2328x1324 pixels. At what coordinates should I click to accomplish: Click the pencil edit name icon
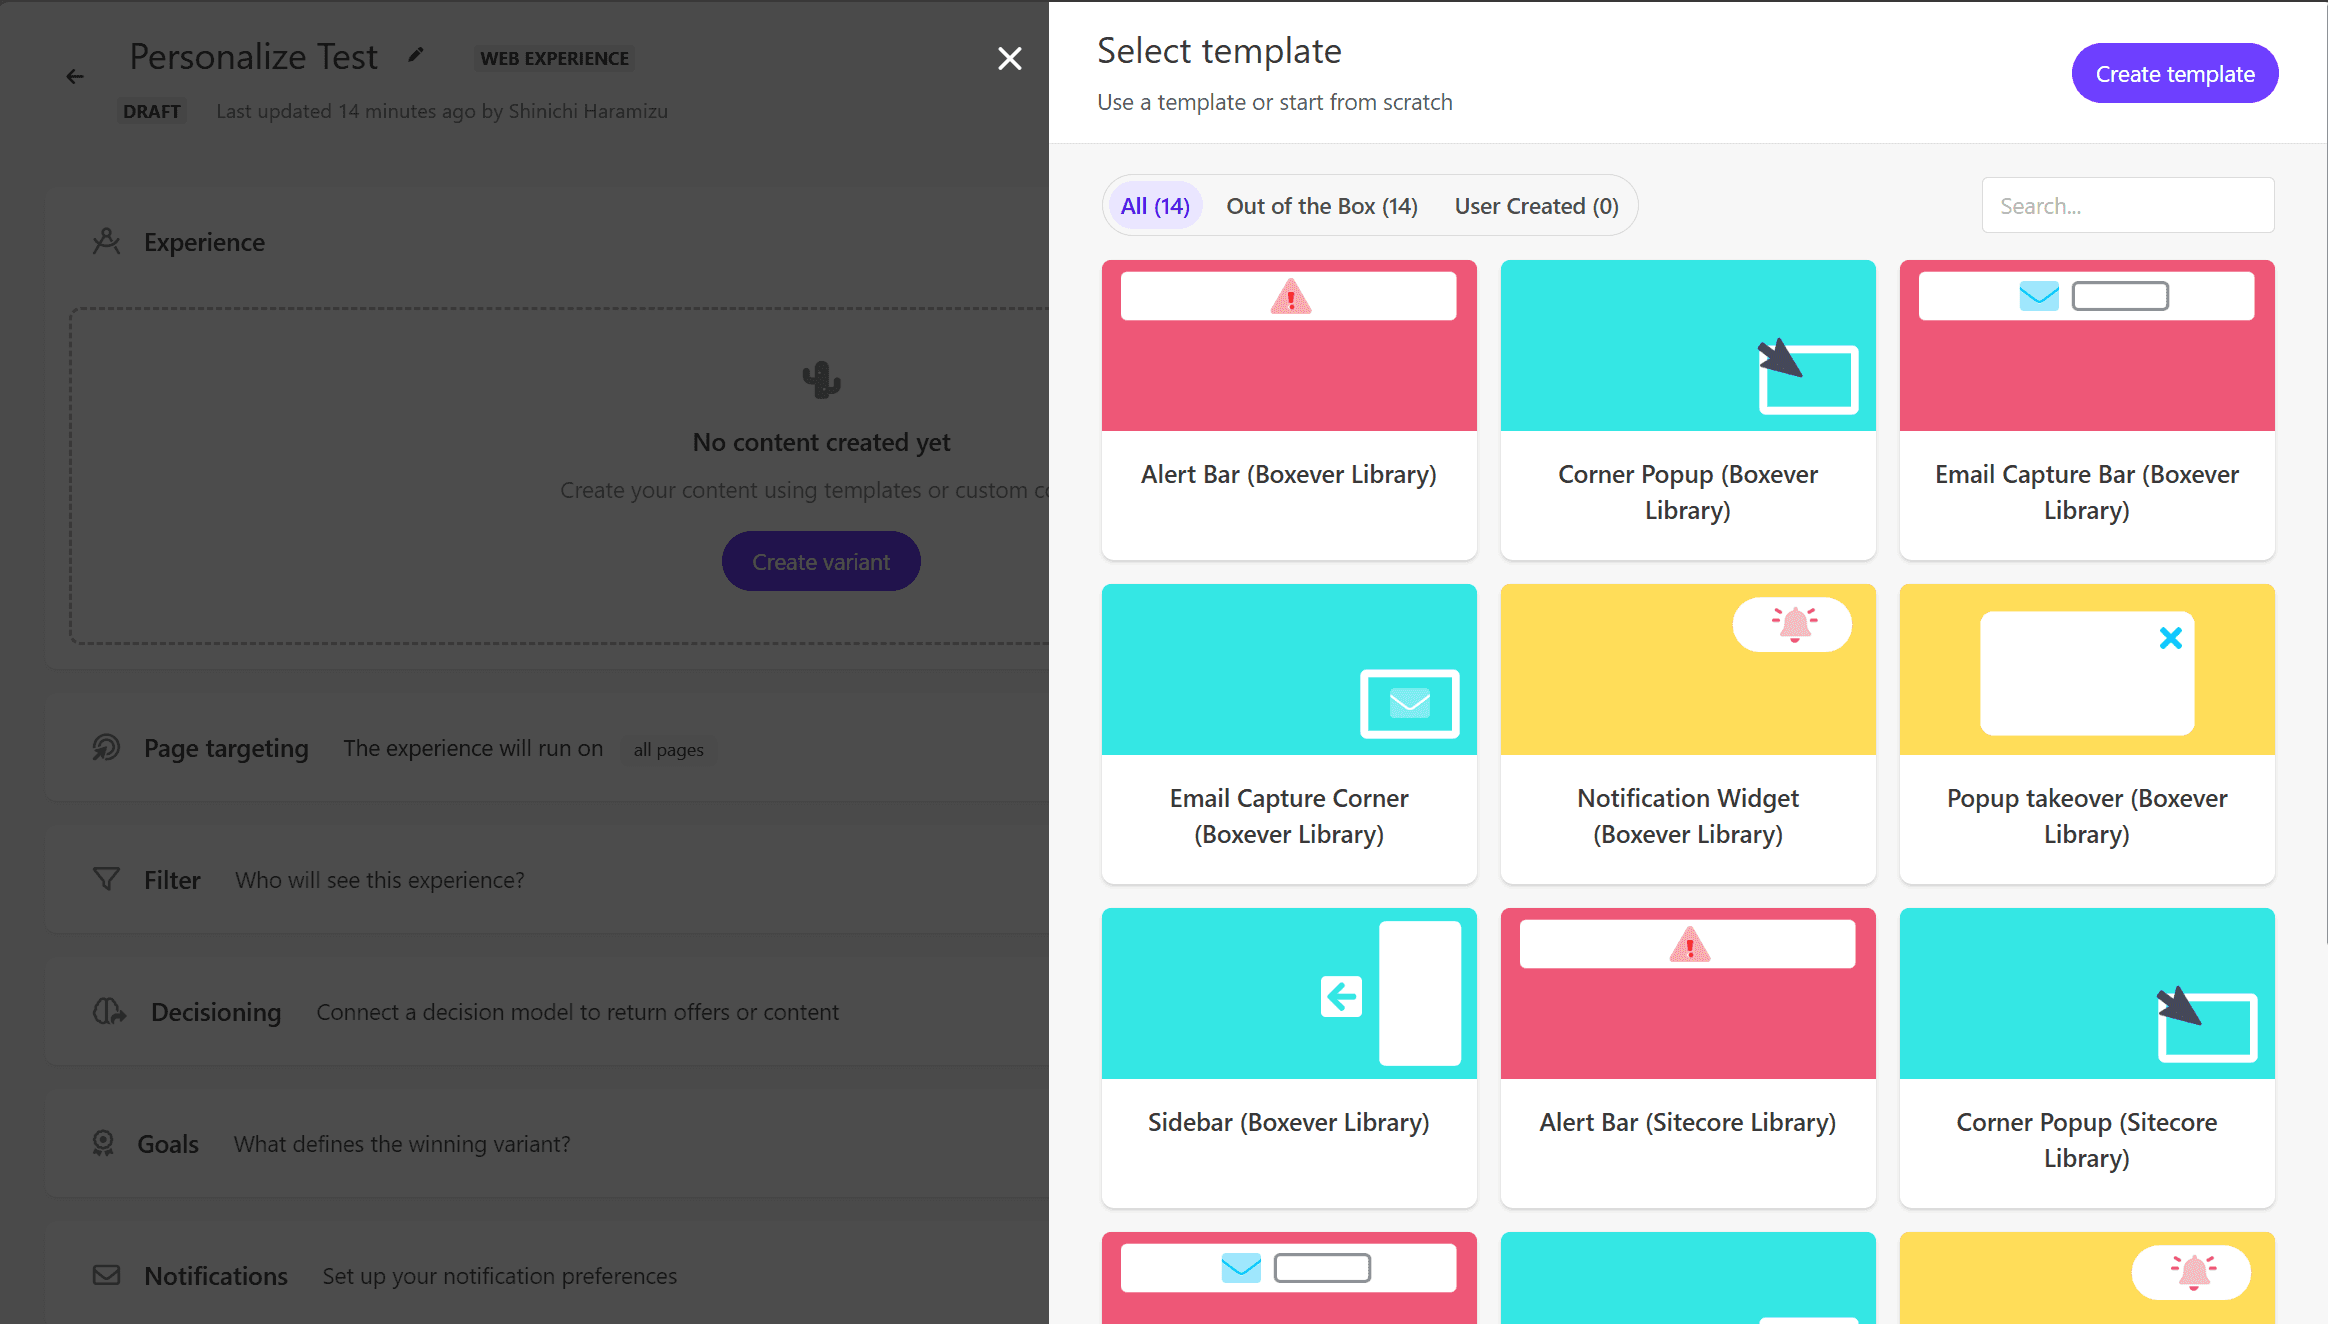click(416, 56)
